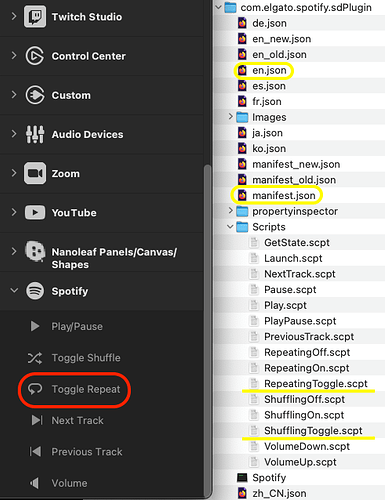
Task: Expand the Twitch Studio category
Action: pyautogui.click(x=14, y=16)
